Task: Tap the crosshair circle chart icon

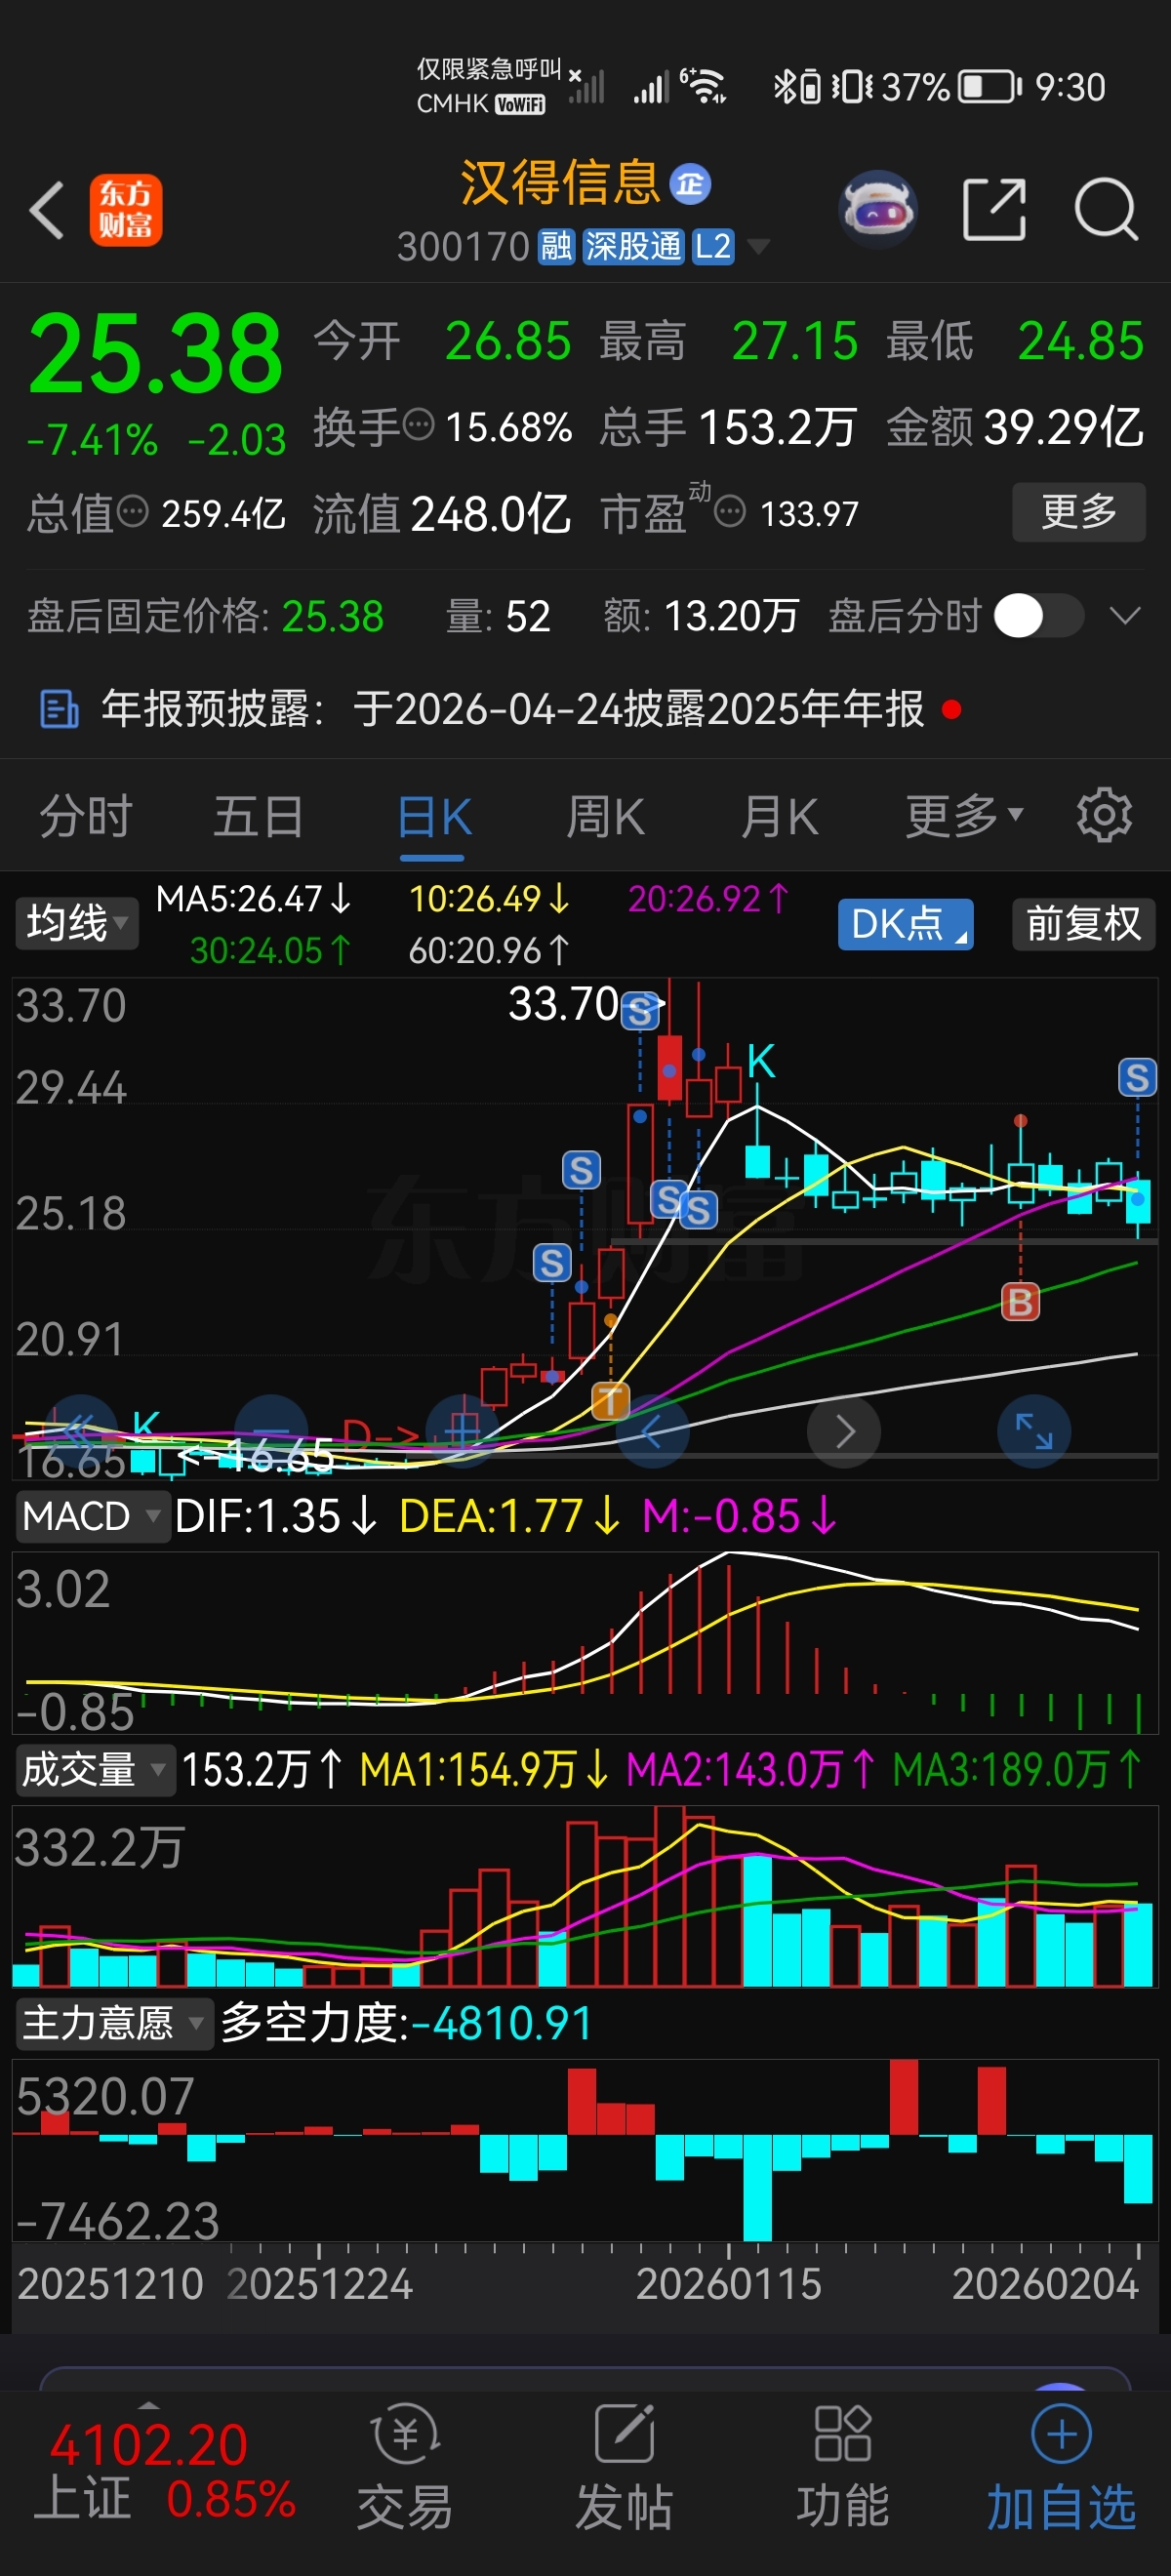Action: coord(462,1431)
